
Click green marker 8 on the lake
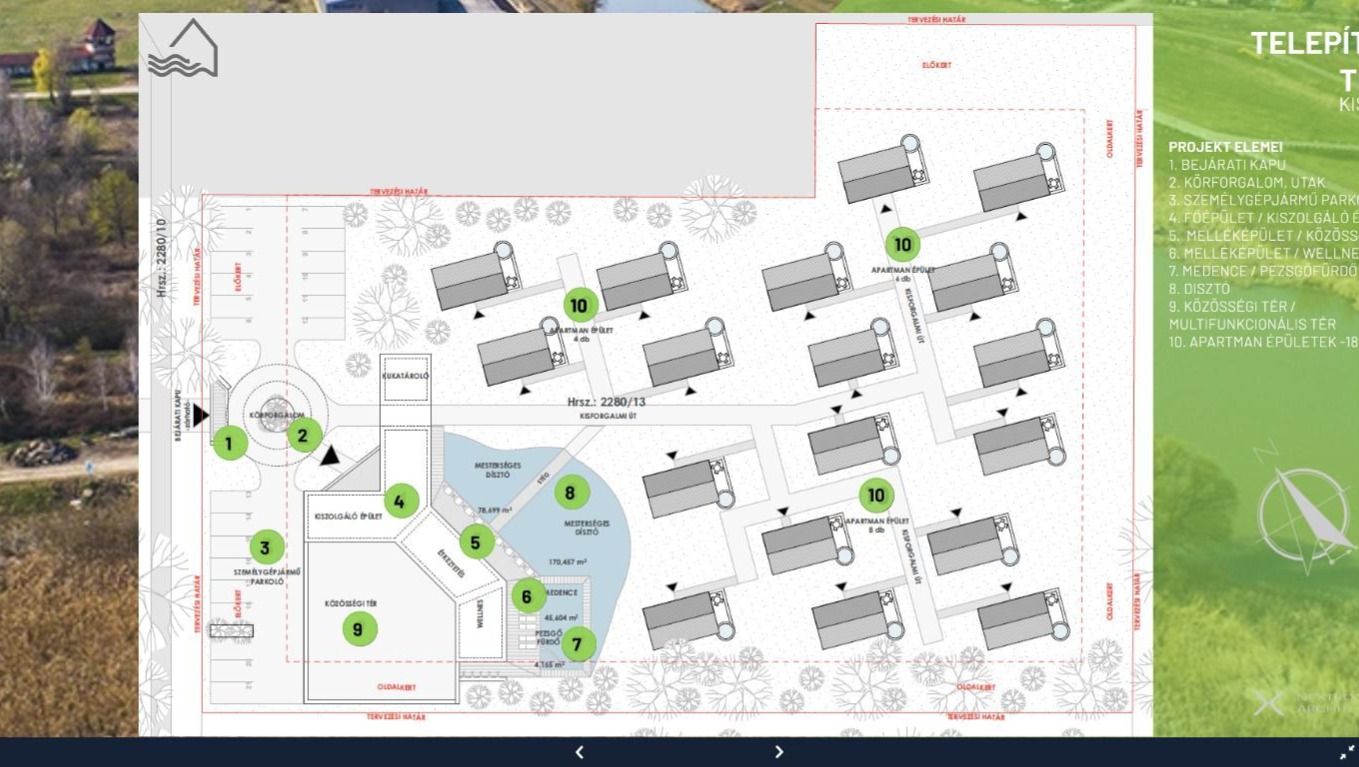(x=570, y=492)
